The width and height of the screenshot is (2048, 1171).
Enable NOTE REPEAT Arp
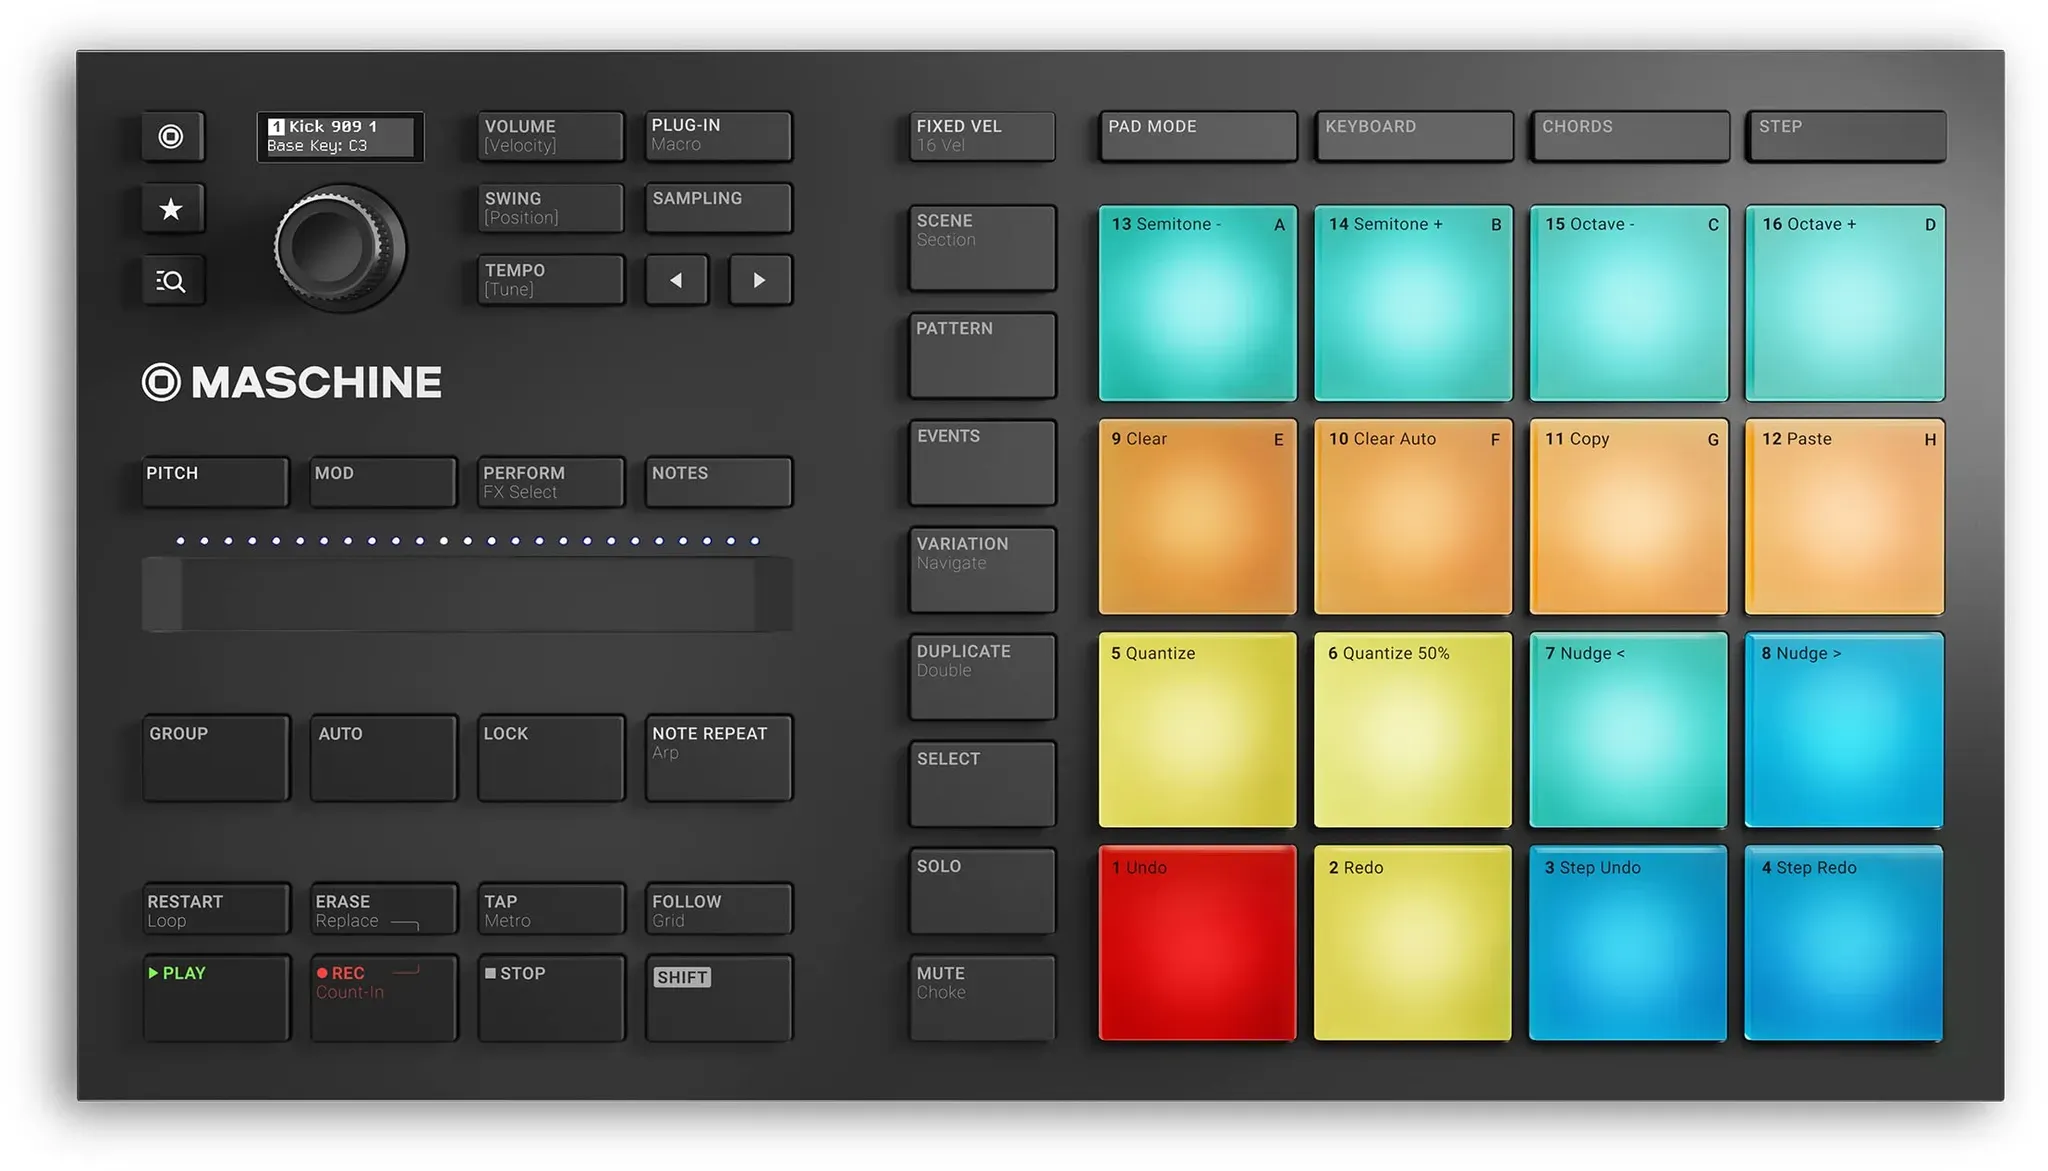(x=719, y=758)
